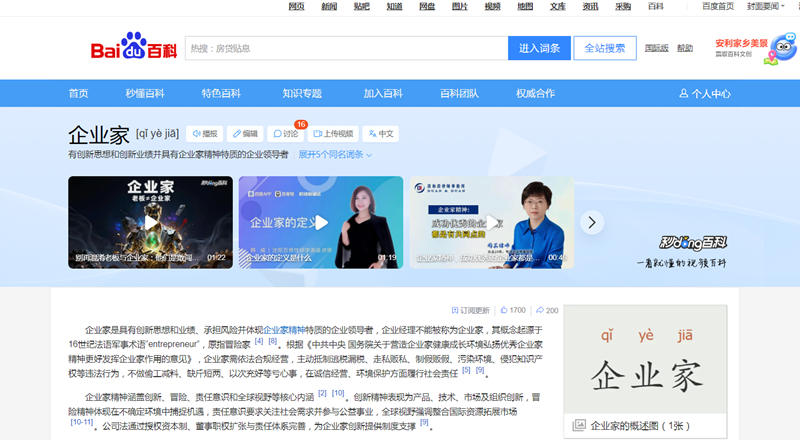Expand 展开5个同名词条
The image size is (800, 440).
[x=335, y=155]
